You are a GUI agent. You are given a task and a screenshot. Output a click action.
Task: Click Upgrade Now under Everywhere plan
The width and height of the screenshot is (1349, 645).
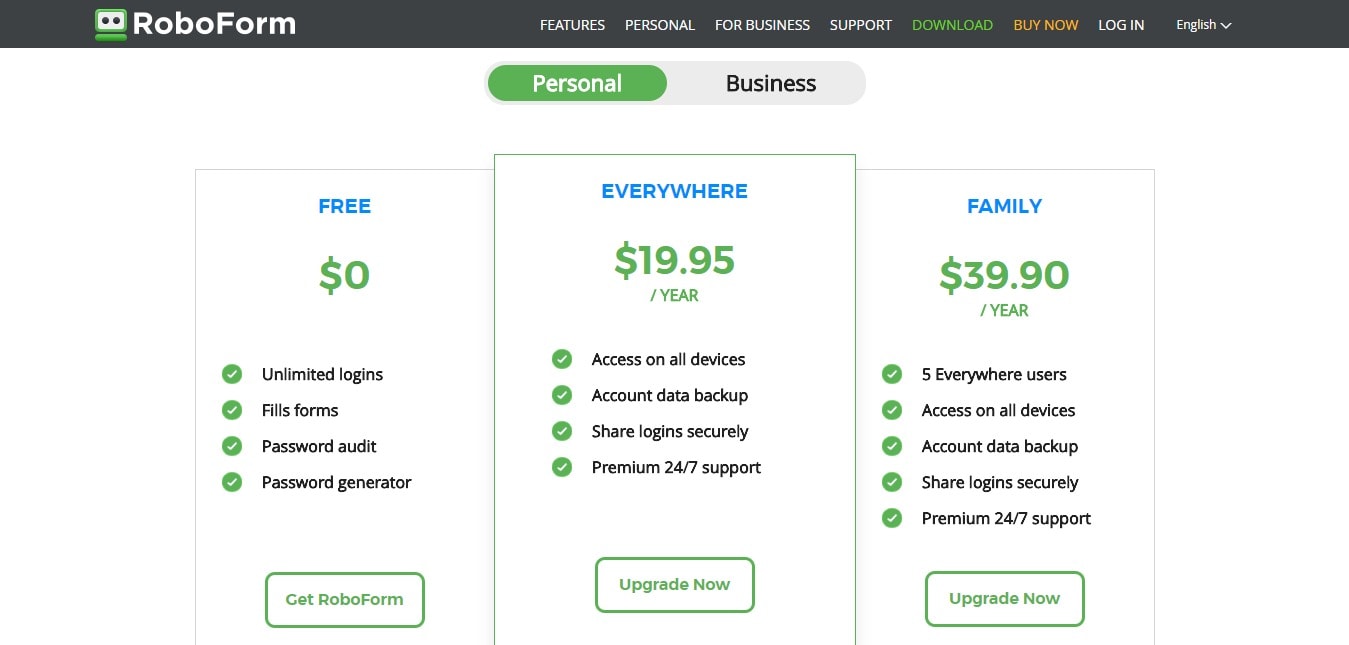pos(675,585)
